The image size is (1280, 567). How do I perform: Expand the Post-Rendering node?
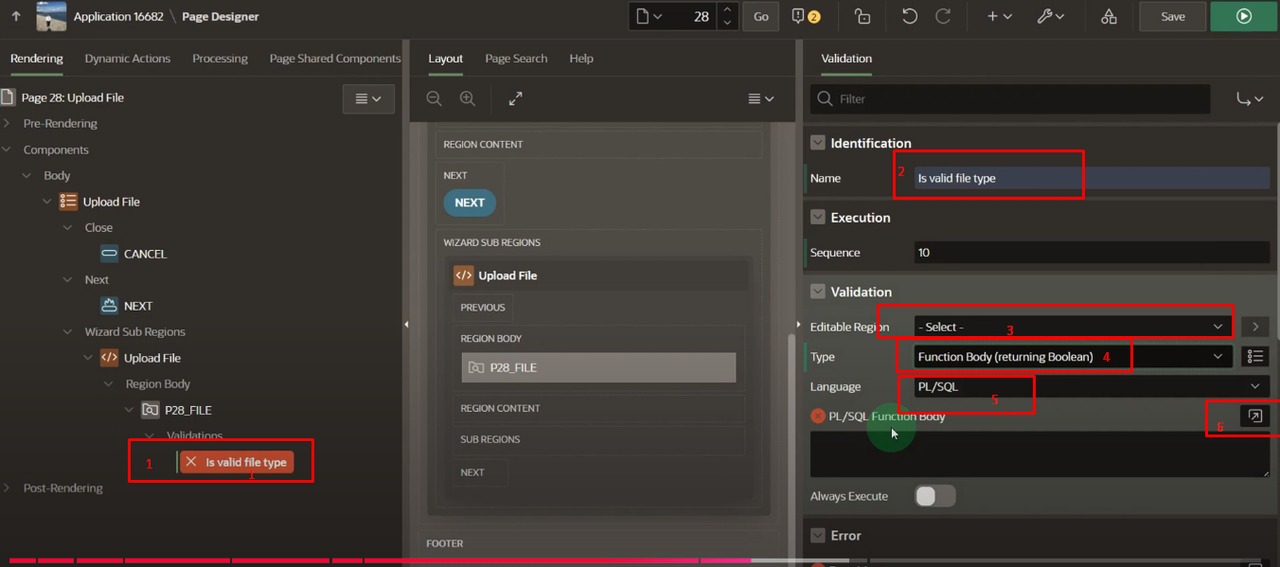8,488
